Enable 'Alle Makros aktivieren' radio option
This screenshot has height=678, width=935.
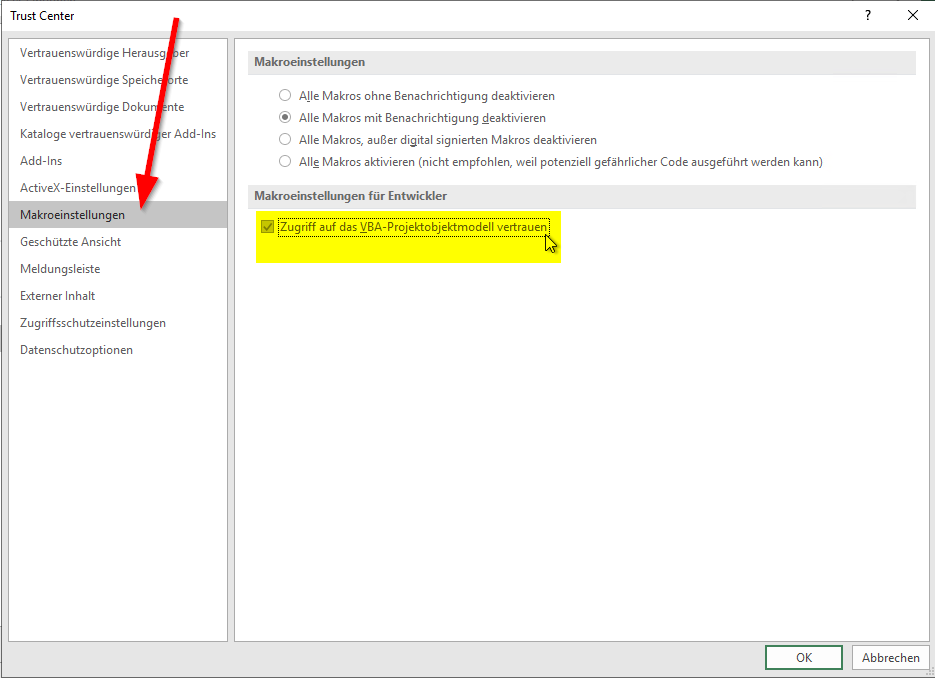[285, 162]
